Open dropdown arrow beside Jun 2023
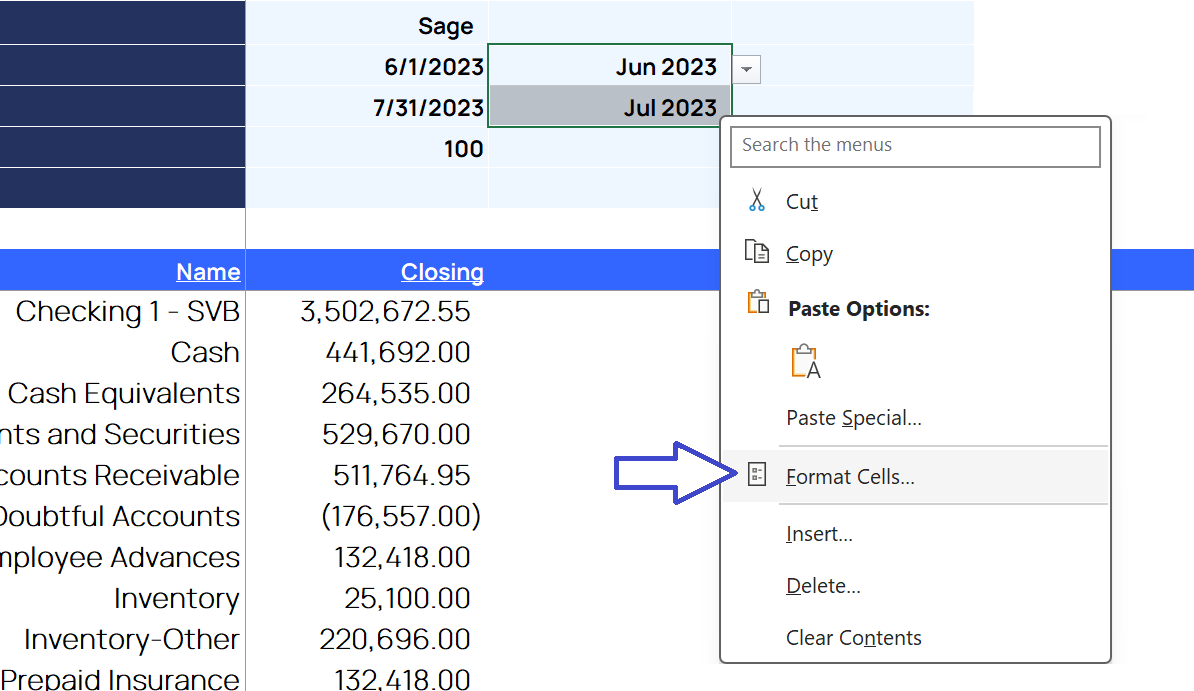 (746, 69)
